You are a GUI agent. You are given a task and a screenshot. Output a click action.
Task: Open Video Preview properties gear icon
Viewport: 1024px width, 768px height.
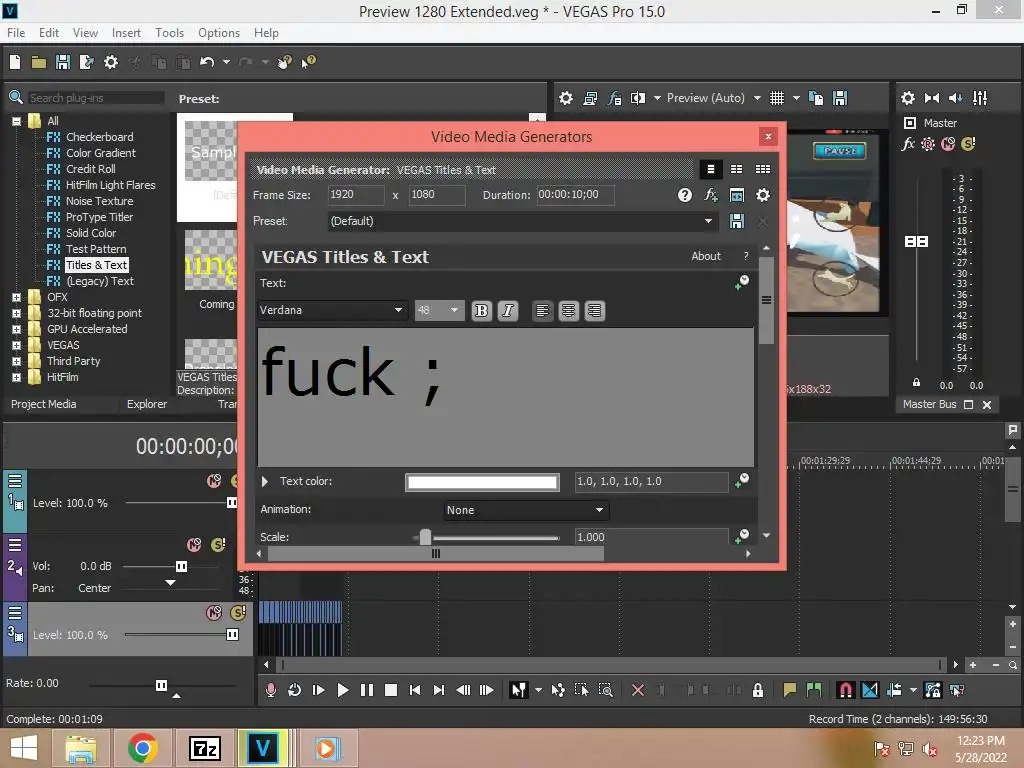(566, 98)
